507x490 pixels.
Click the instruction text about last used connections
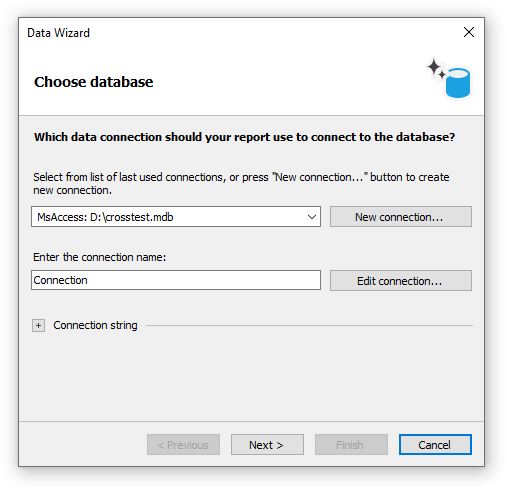241,183
